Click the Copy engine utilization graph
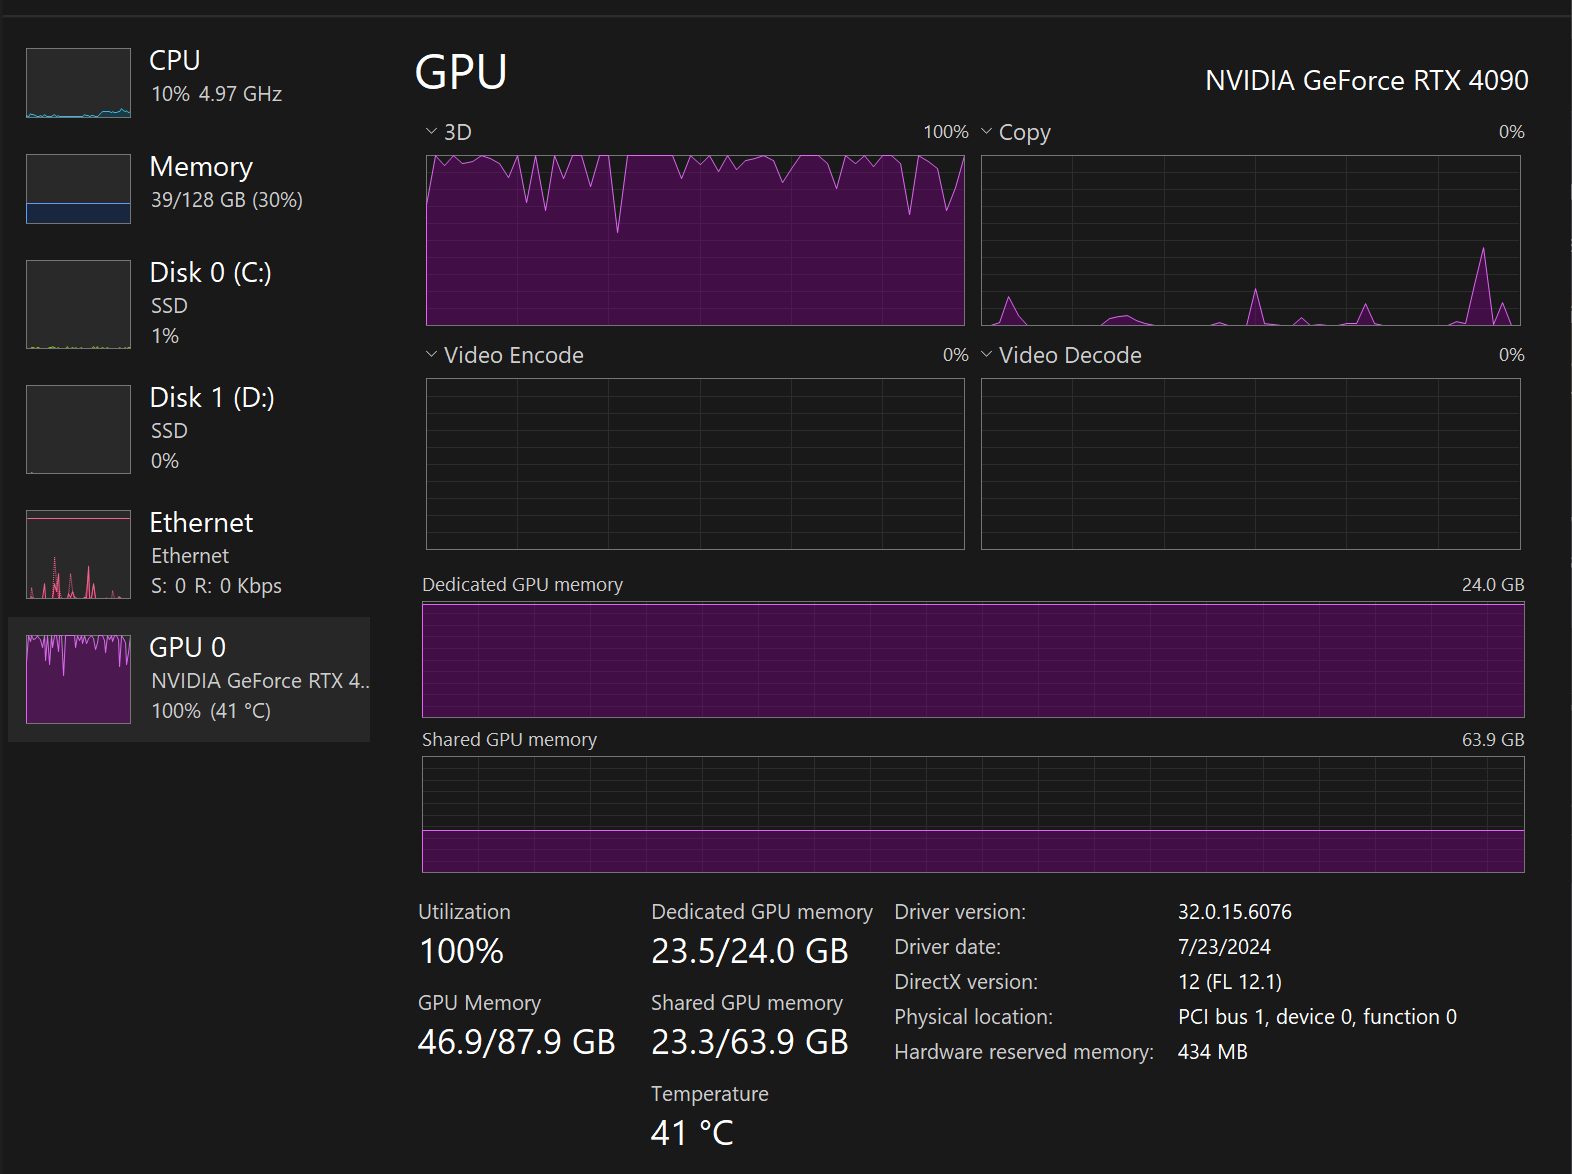Screen dimensions: 1572x1174 coord(1250,240)
